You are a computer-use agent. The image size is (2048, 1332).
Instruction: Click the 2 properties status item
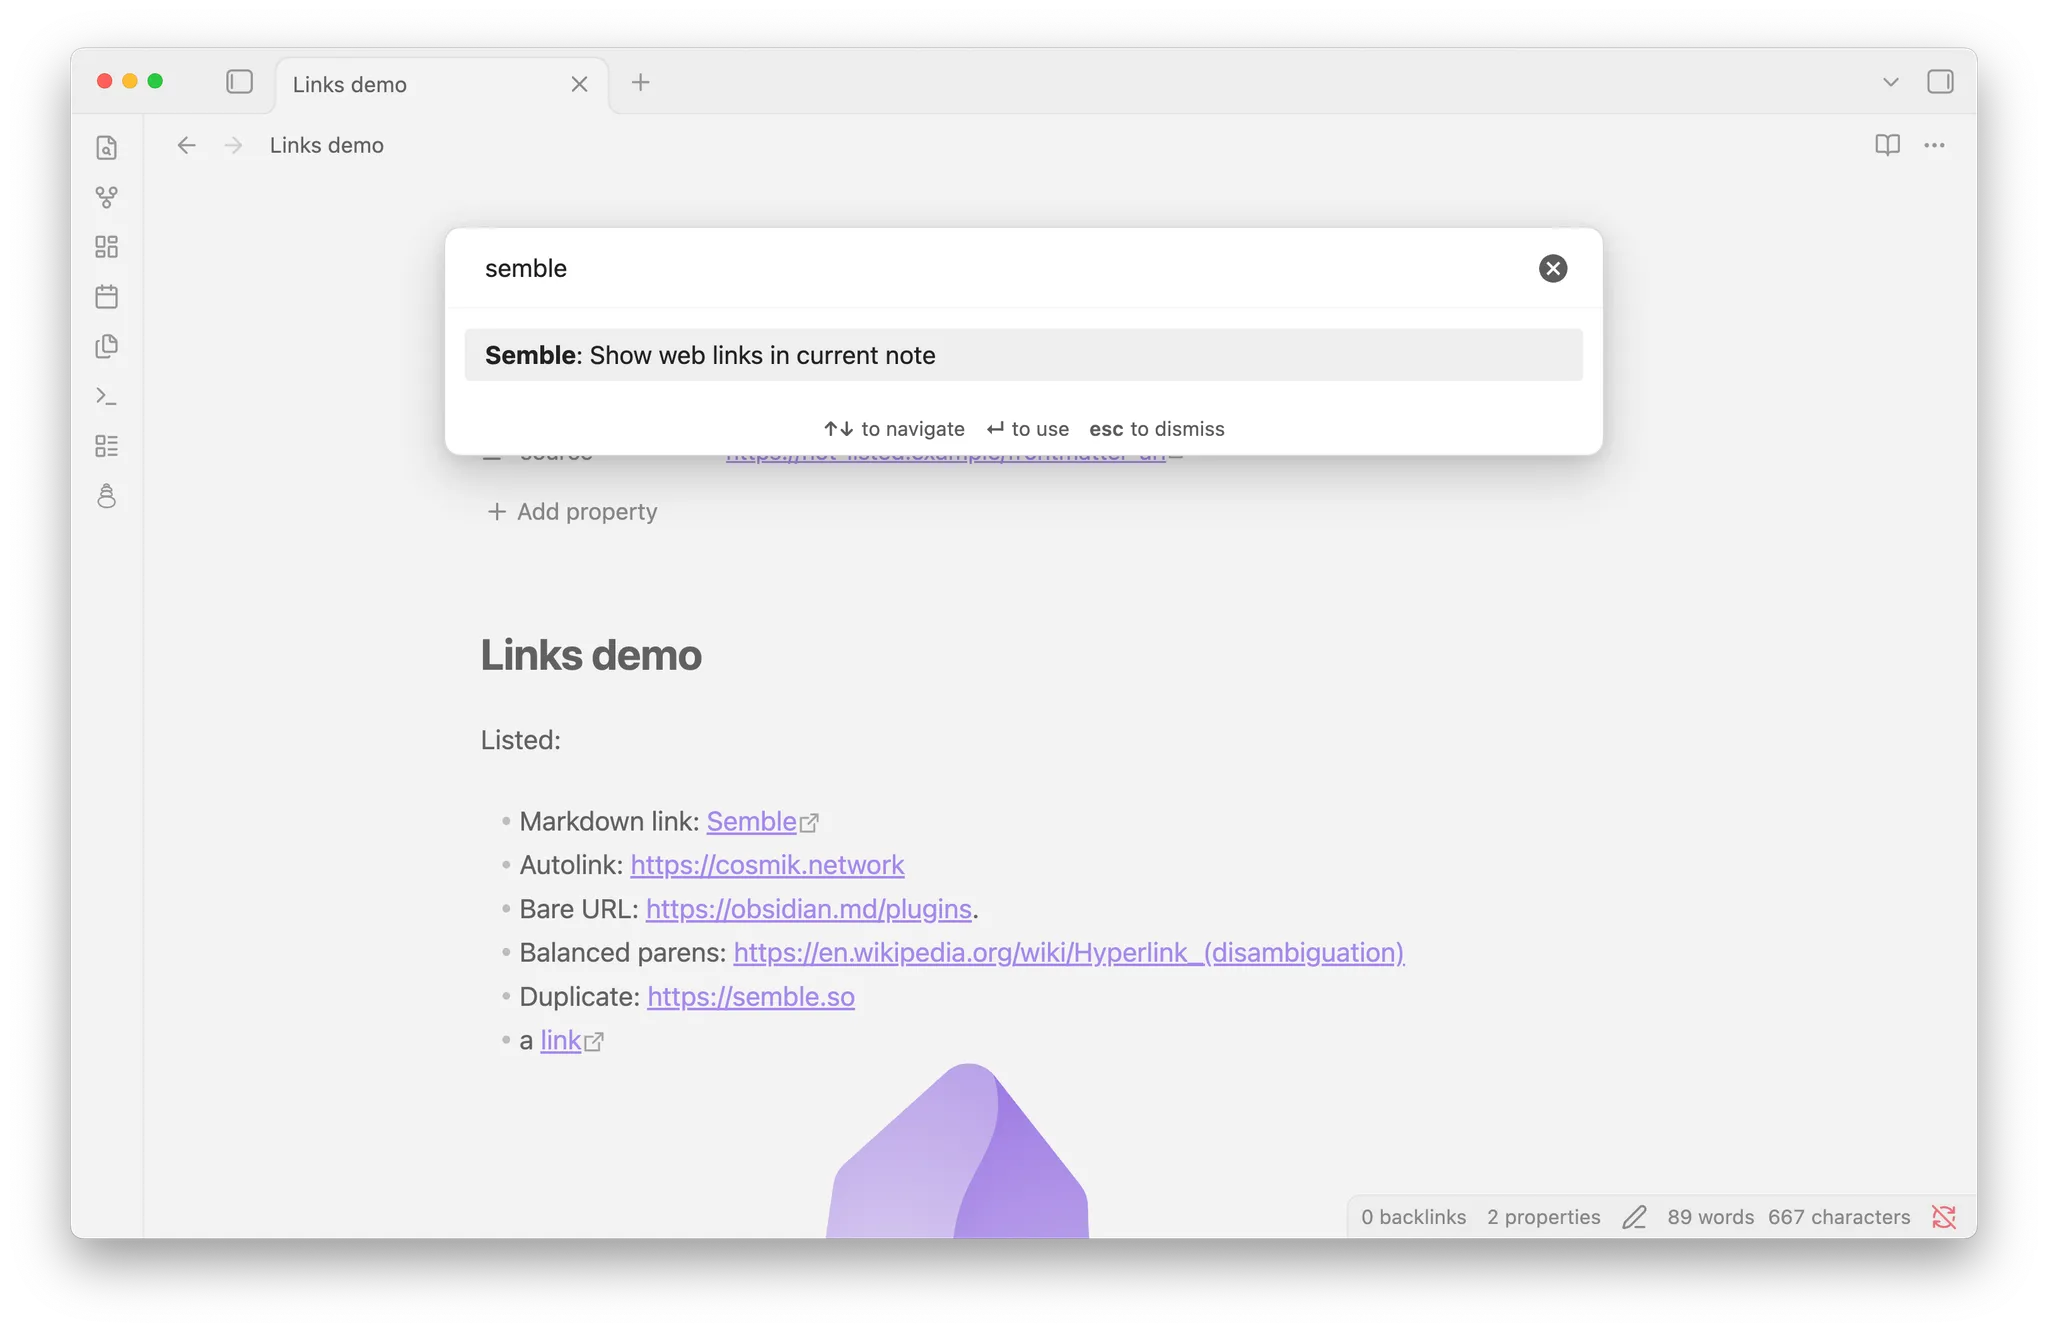coord(1543,1217)
